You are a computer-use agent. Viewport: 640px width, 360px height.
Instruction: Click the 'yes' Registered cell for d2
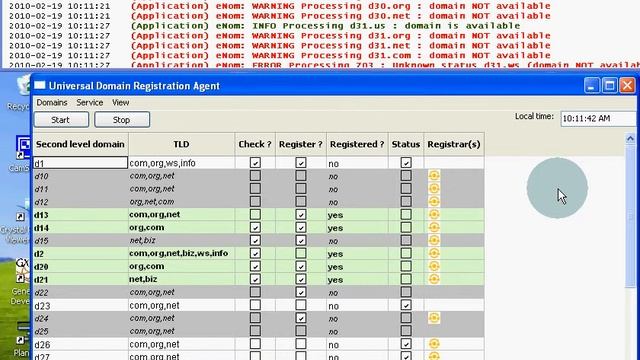(357, 253)
